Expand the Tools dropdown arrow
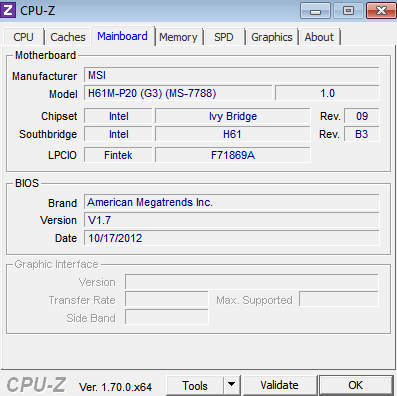Image resolution: width=397 pixels, height=396 pixels. 231,386
